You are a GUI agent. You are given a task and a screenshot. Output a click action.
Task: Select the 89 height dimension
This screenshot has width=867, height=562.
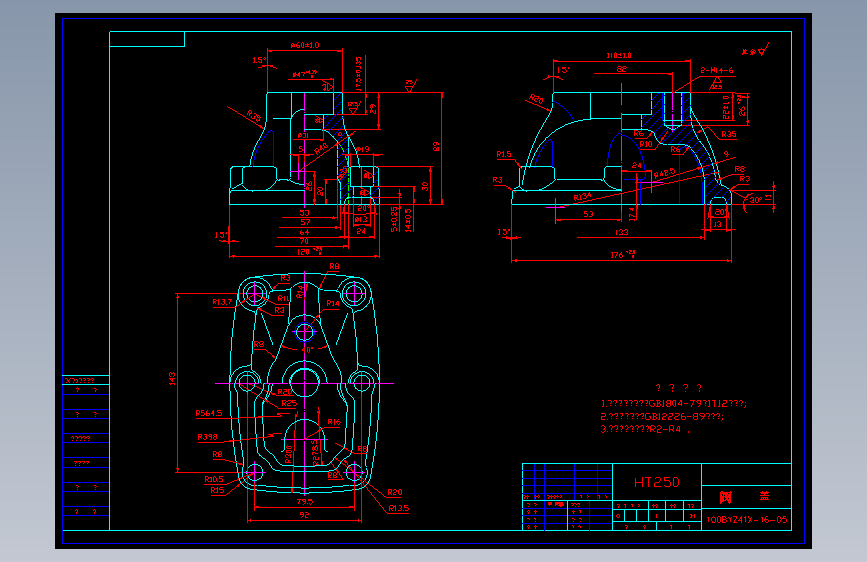[x=436, y=147]
